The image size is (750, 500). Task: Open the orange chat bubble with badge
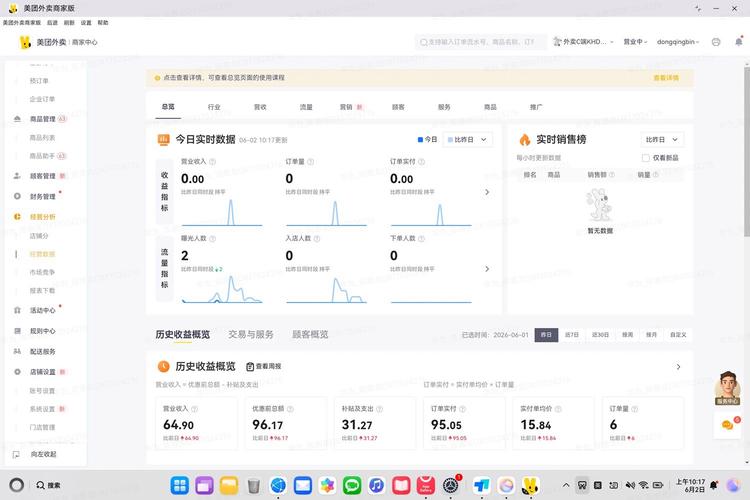(728, 424)
